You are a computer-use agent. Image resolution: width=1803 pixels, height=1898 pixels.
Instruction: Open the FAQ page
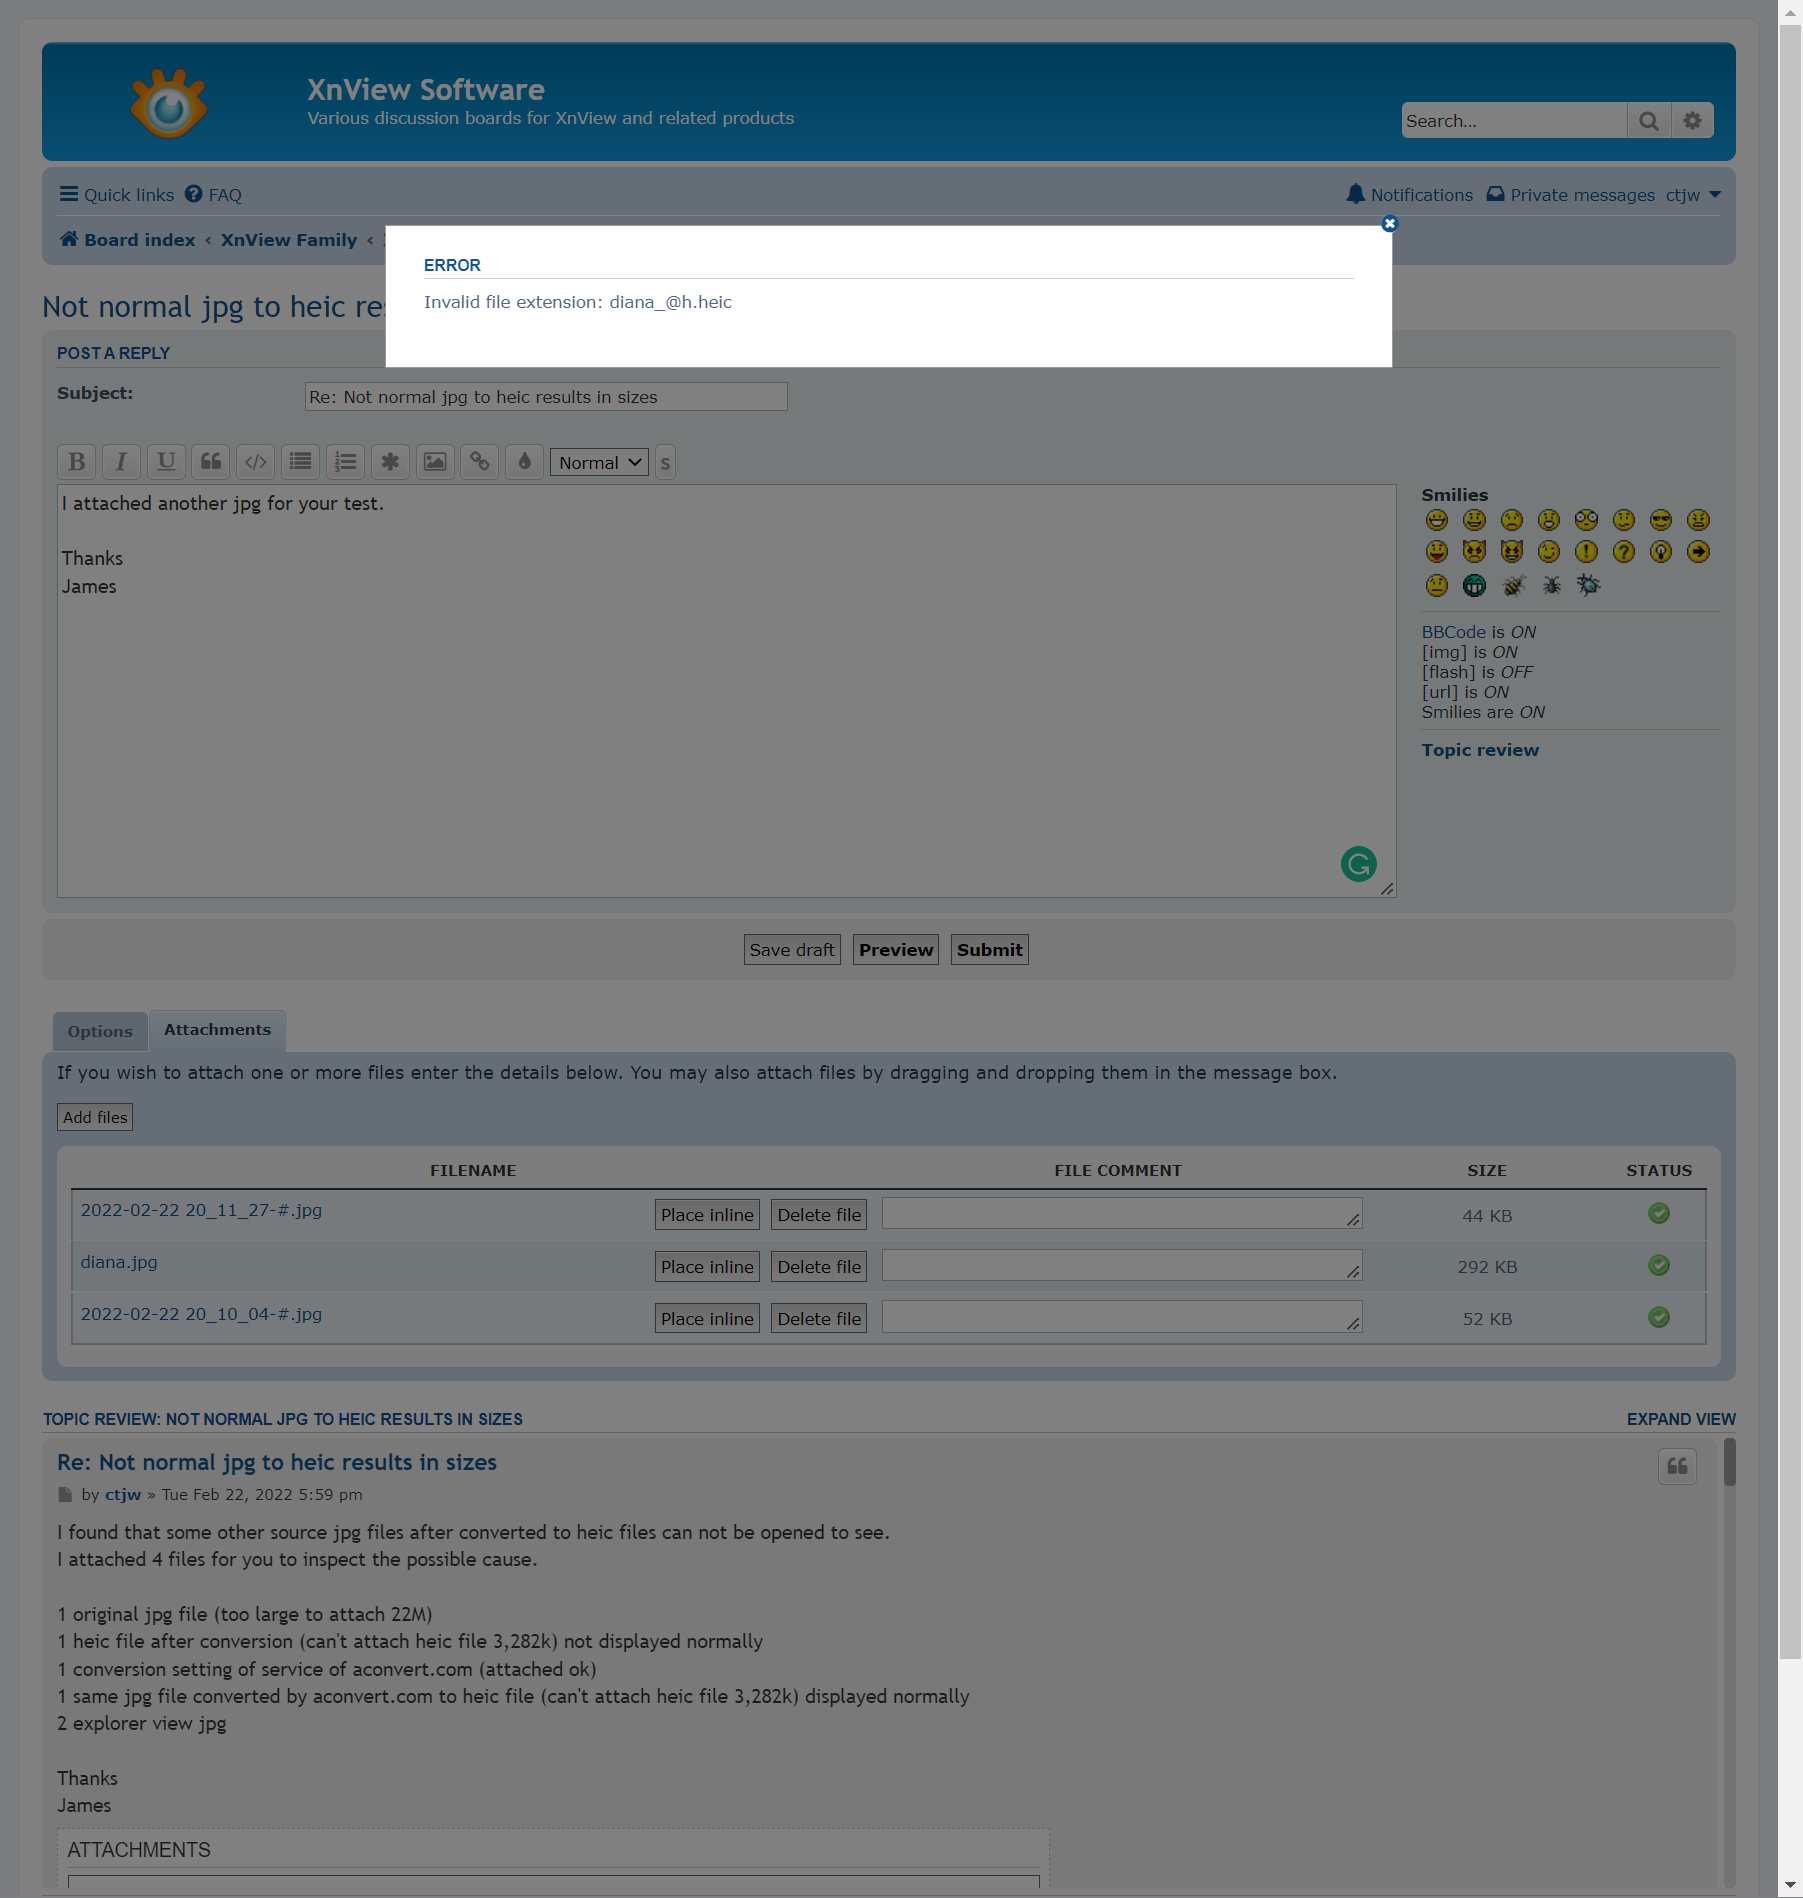click(214, 195)
